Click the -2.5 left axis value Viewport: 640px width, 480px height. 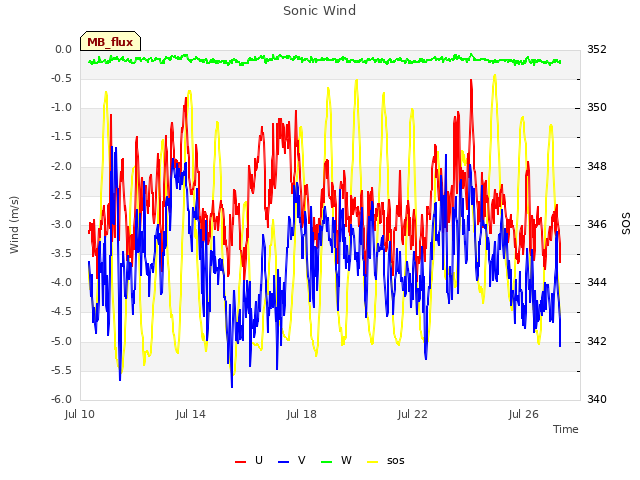tap(61, 195)
